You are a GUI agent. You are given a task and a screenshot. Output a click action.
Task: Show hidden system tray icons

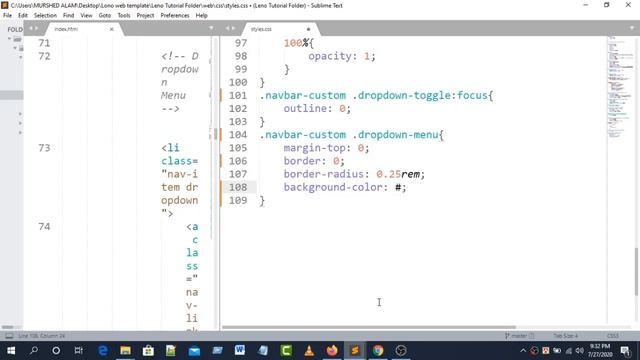tap(523, 351)
